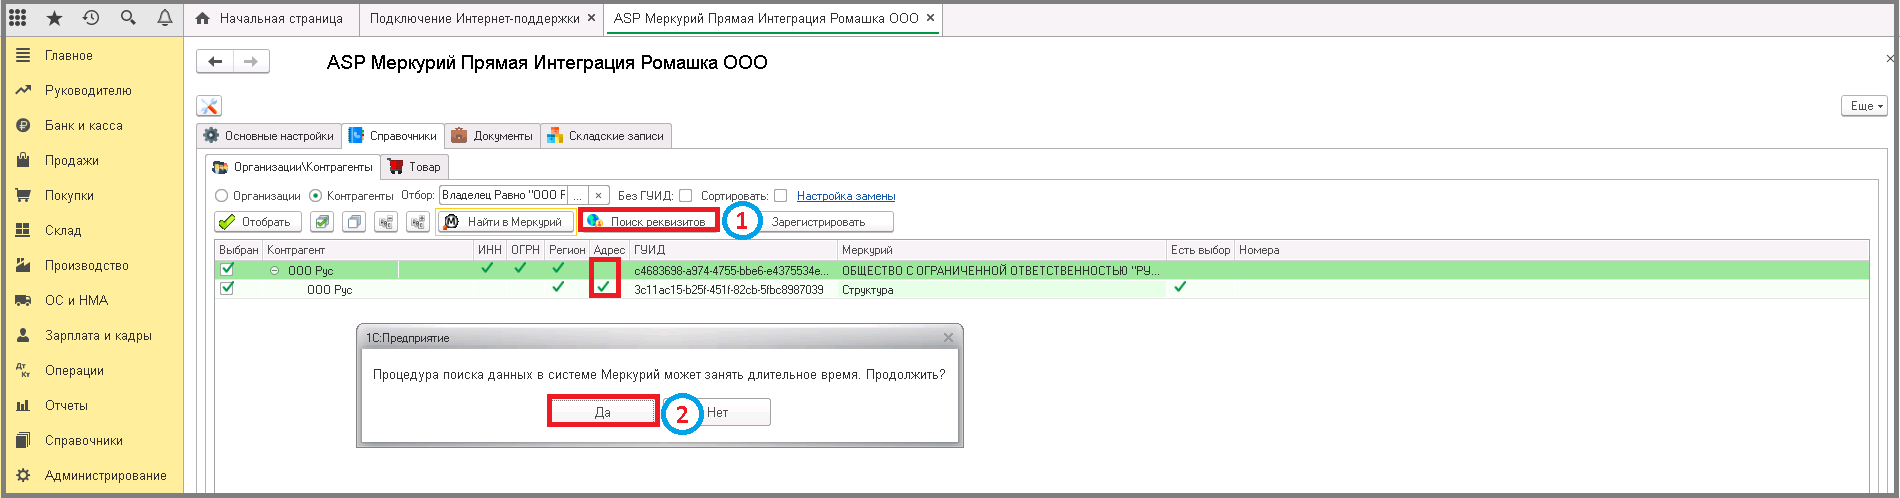Click the check-all icon next to Отобрать
The height and width of the screenshot is (498, 1900).
pos(321,222)
